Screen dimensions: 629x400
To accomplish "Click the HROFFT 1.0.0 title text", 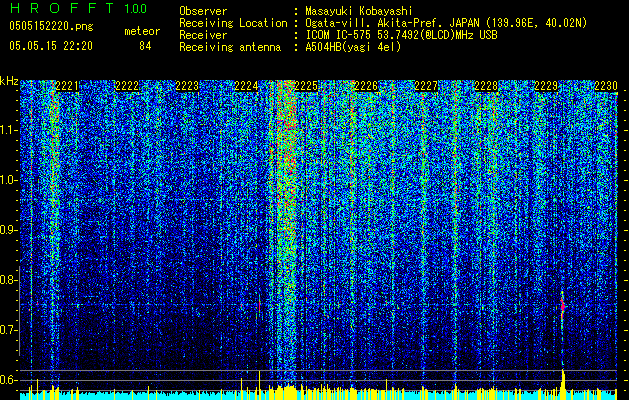I will point(79,8).
